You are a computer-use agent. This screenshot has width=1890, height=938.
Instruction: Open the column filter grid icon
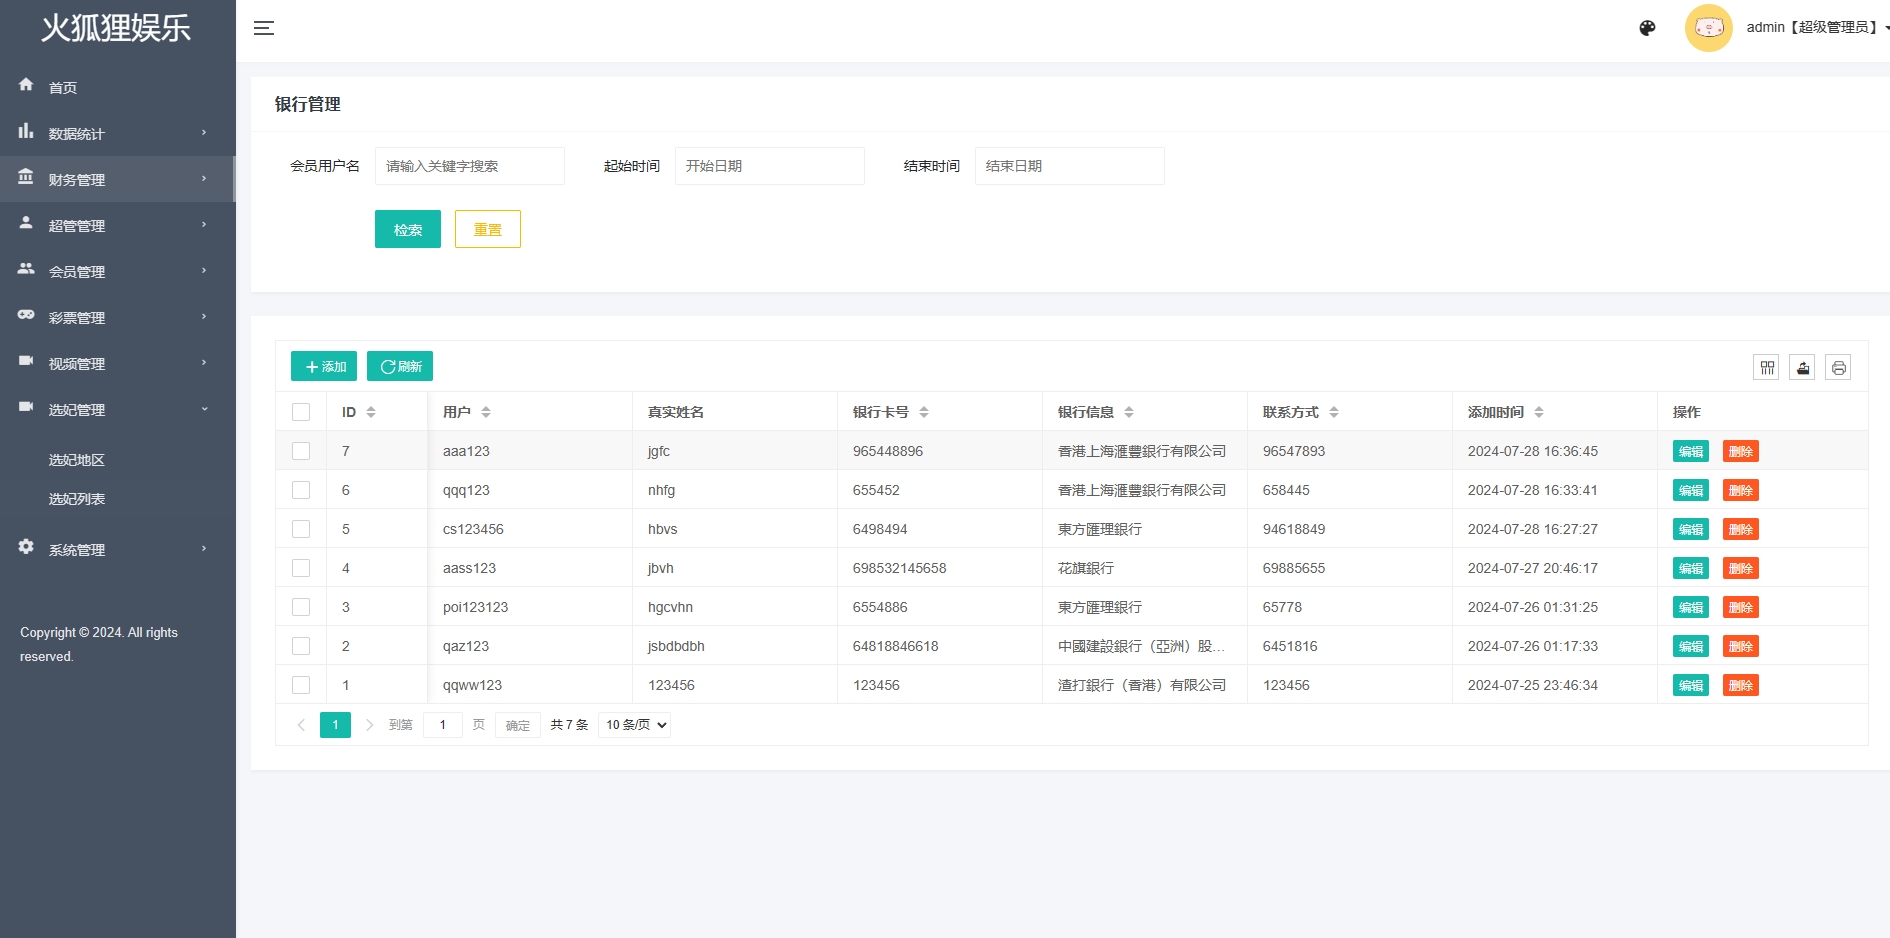pos(1767,368)
